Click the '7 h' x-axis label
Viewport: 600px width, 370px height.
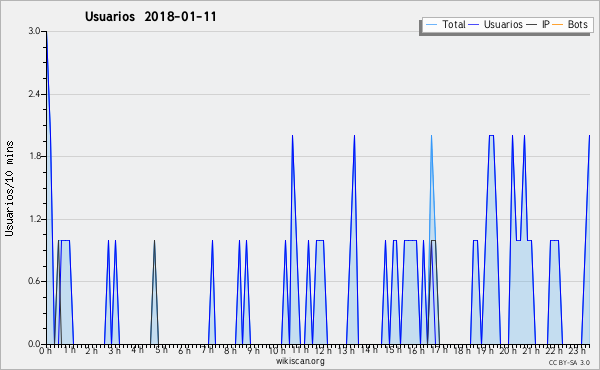tap(207, 350)
